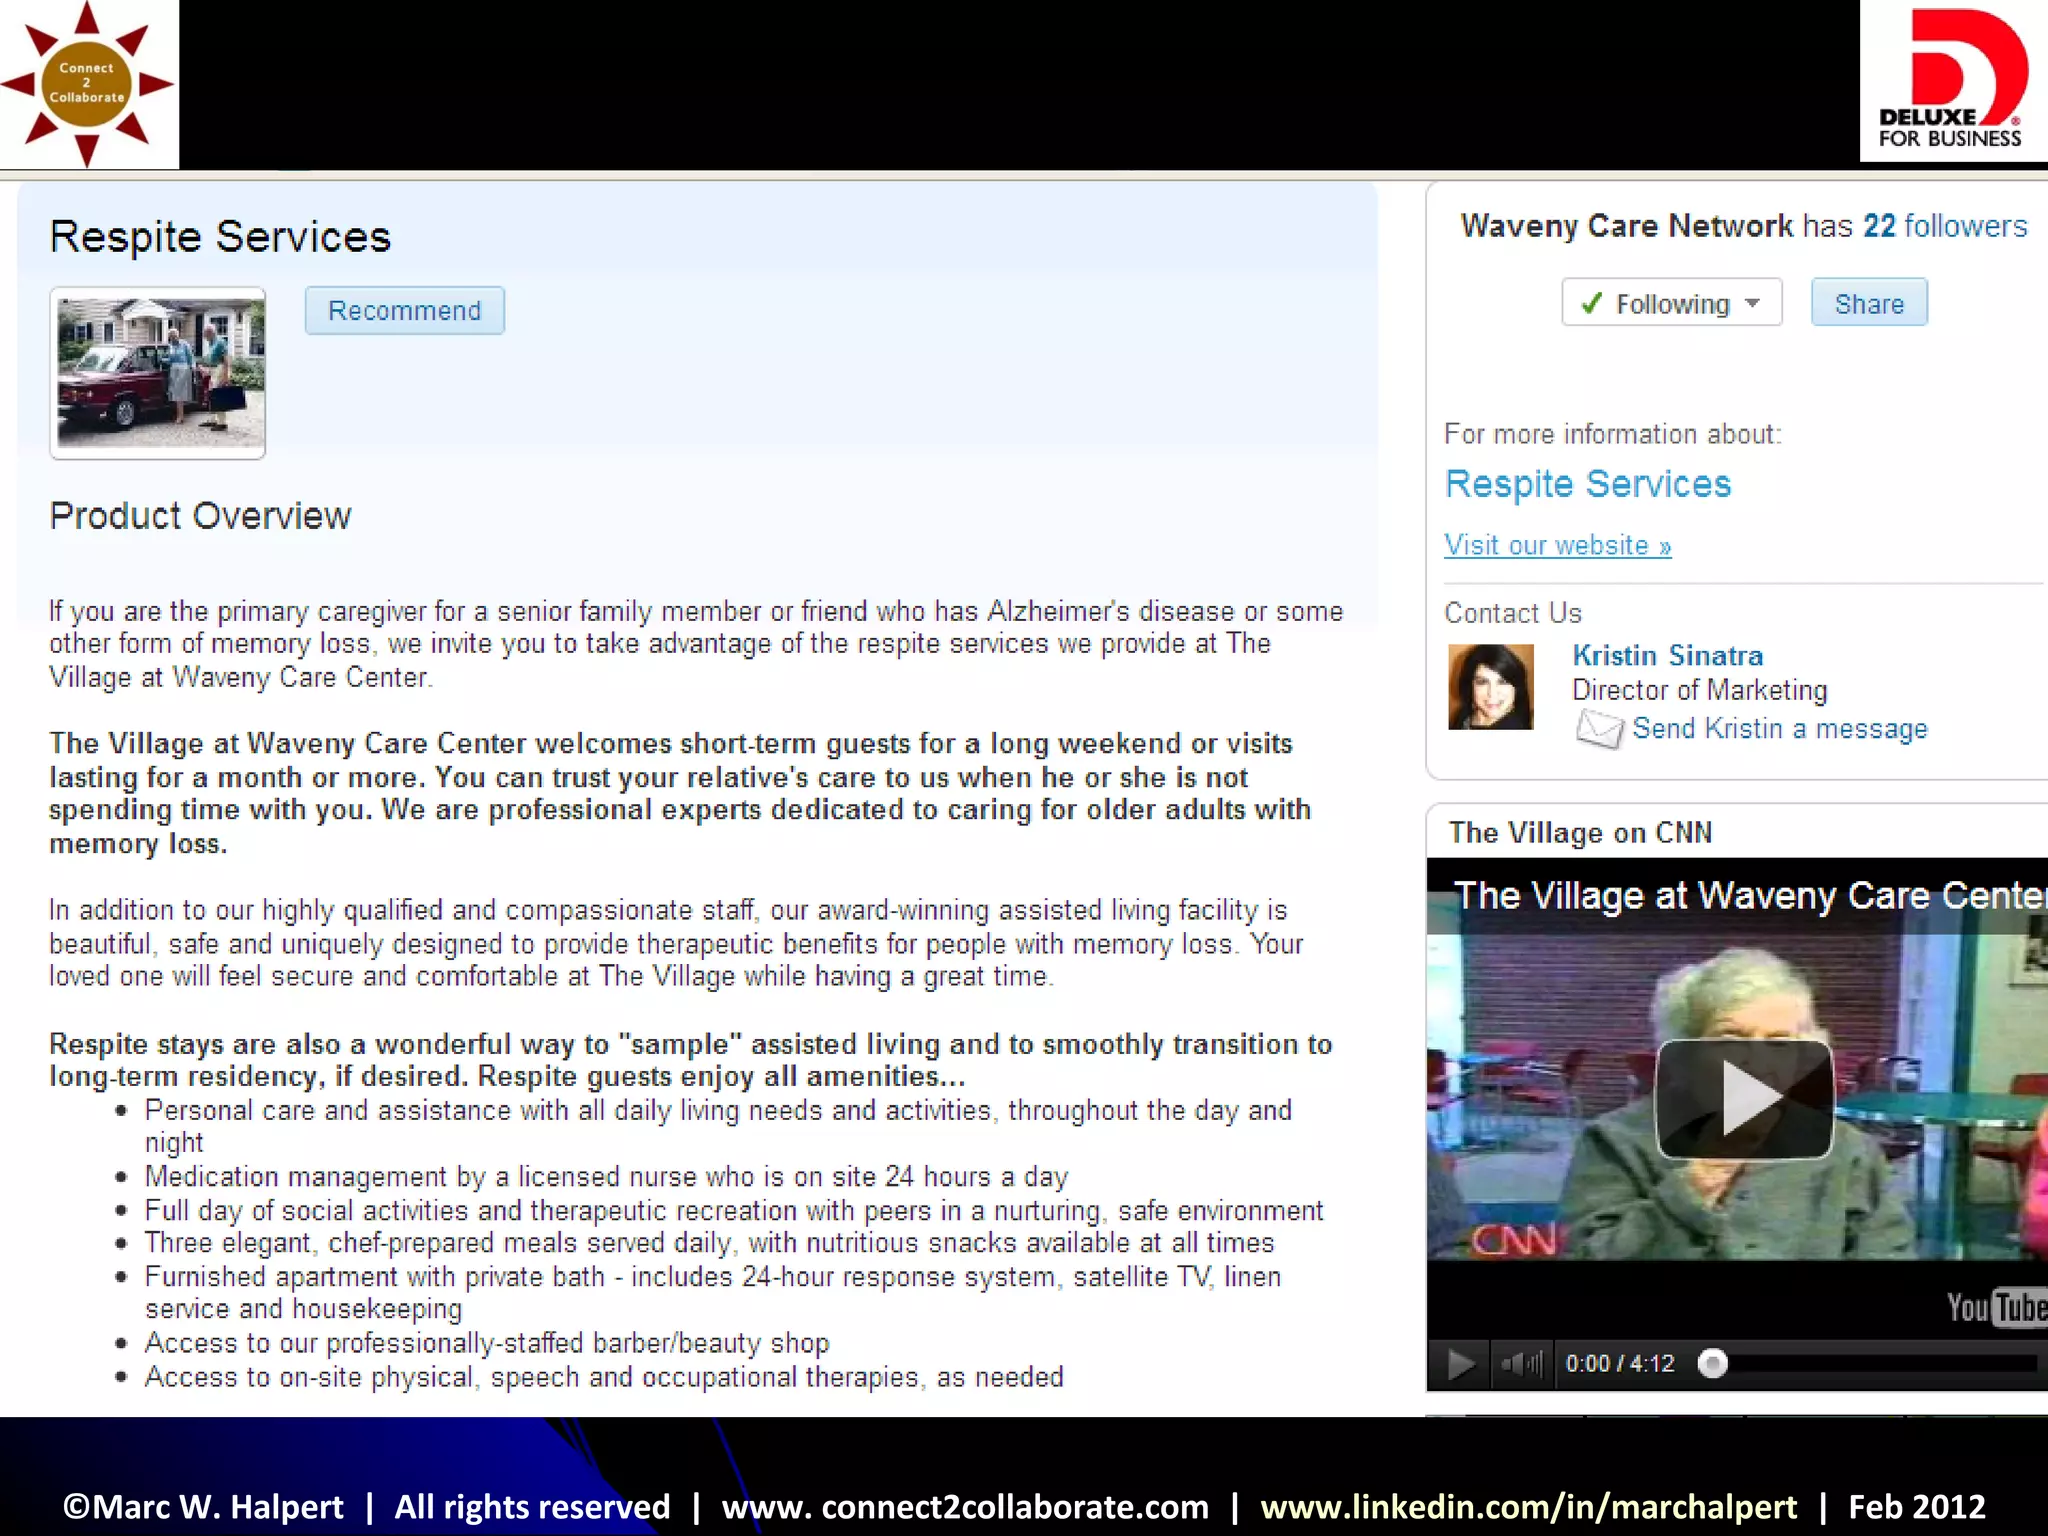Viewport: 2048px width, 1536px height.
Task: Open the 22 followers link
Action: coord(1944,226)
